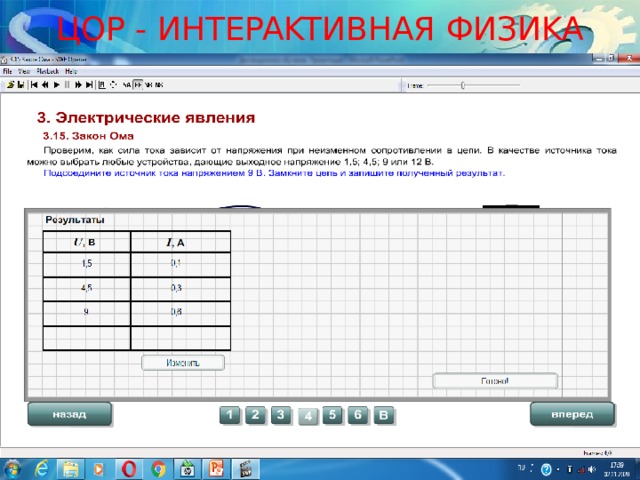This screenshot has width=640, height=480.
Task: Jump to the start with skip-back button
Action: (34, 85)
